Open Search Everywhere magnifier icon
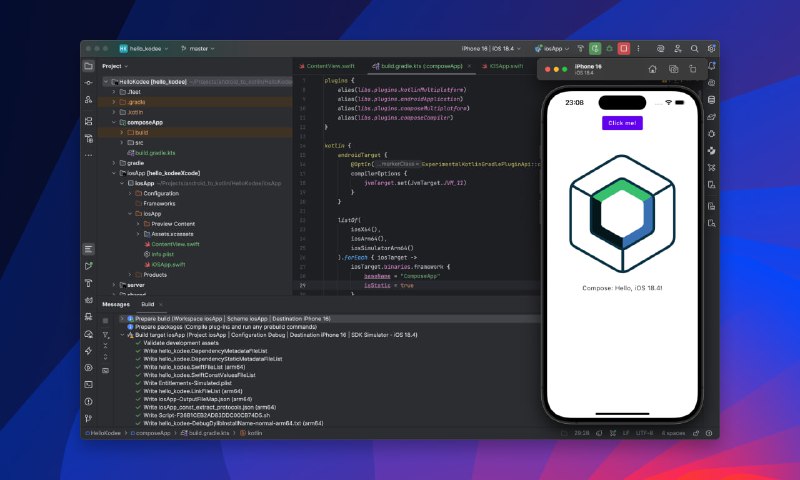Viewport: 800px width, 480px height. pyautogui.click(x=694, y=48)
